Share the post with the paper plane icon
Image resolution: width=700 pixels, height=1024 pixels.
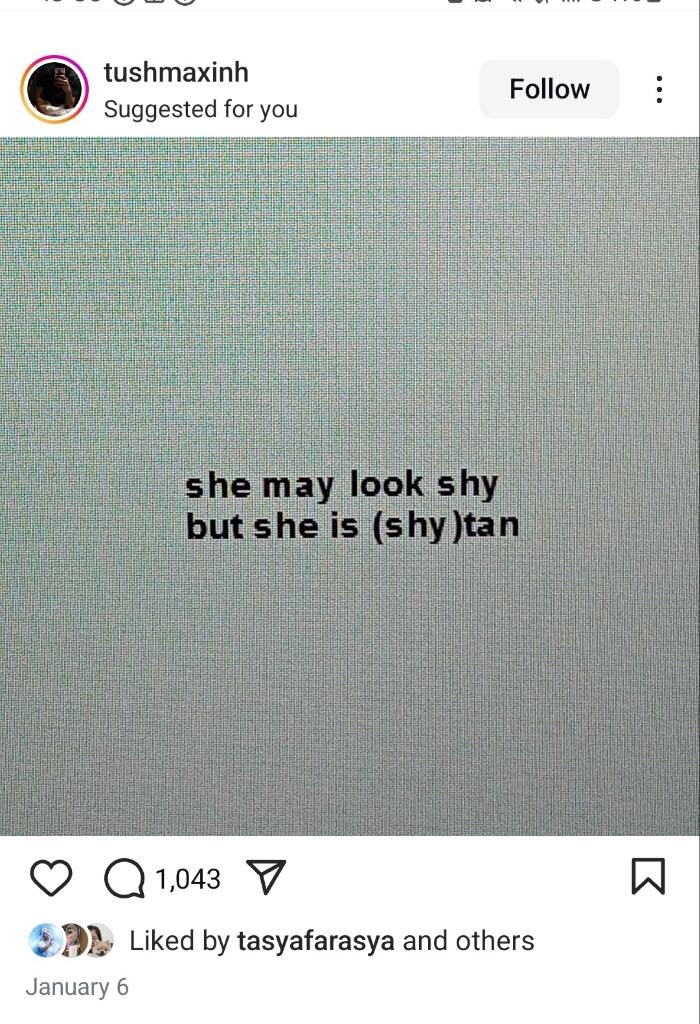[266, 876]
